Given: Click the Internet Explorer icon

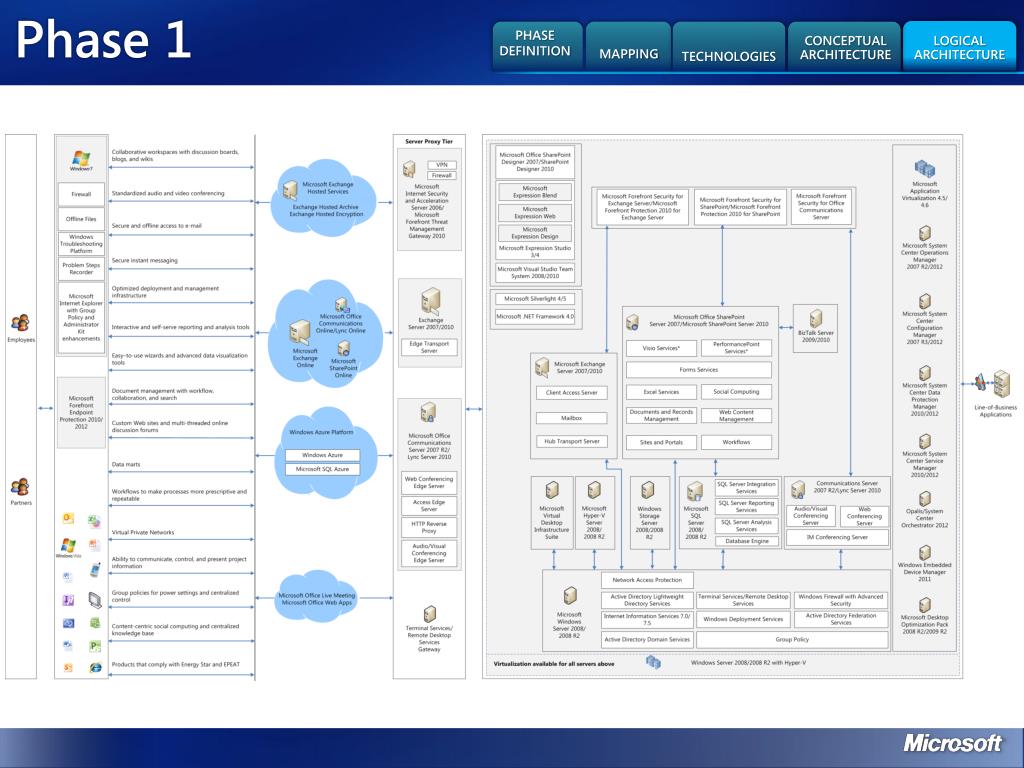Looking at the screenshot, I should pos(95,667).
